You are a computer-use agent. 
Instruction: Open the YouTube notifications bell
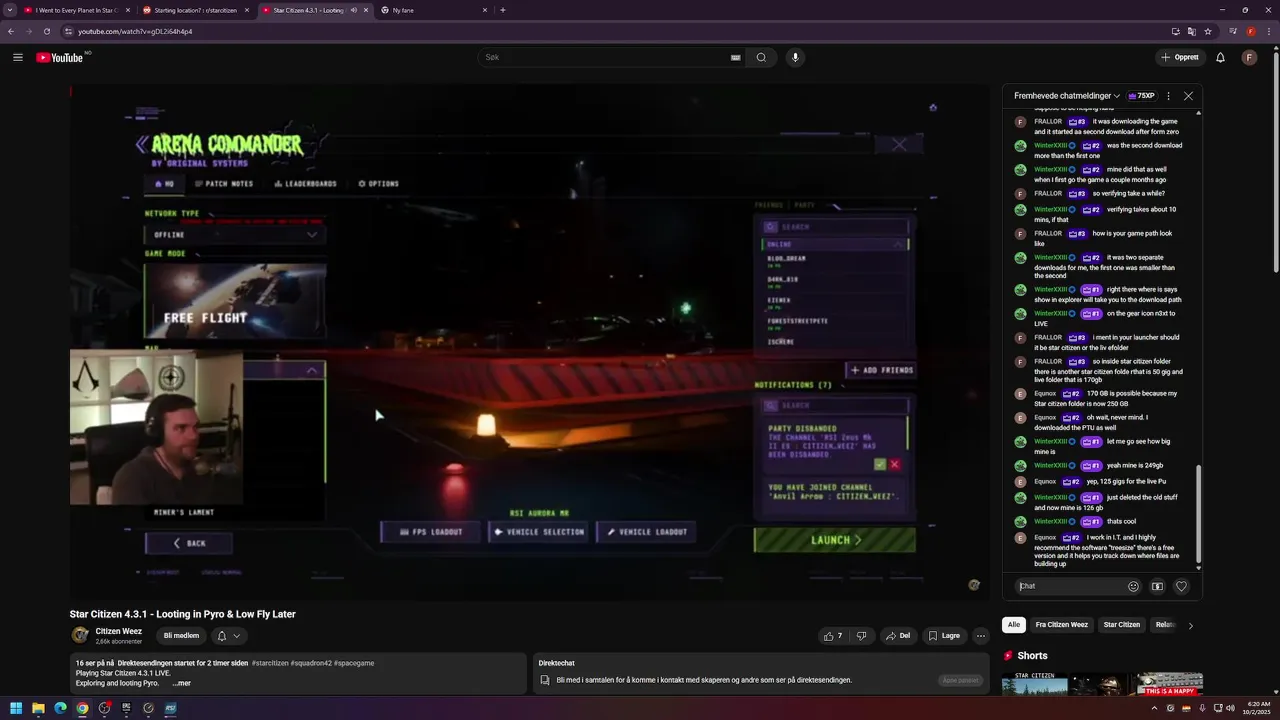click(1220, 57)
